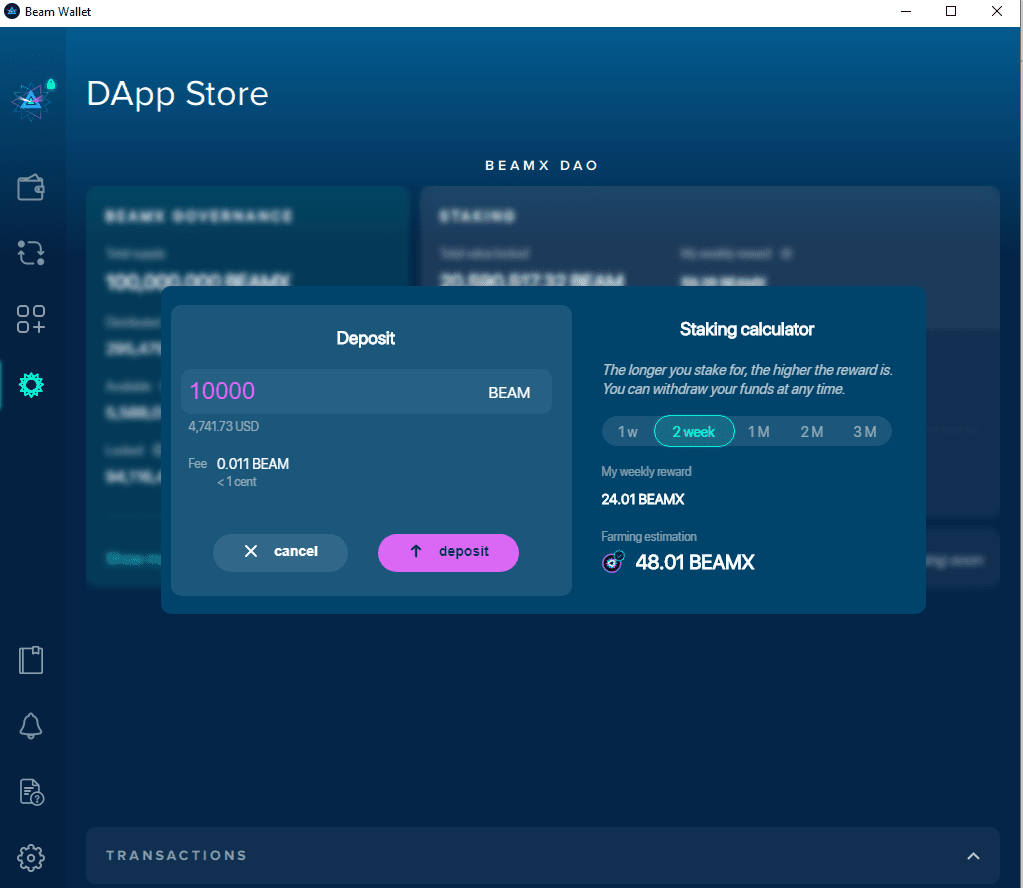1023x888 pixels.
Task: Open the Atomic Swap arrows icon
Action: [x=31, y=253]
